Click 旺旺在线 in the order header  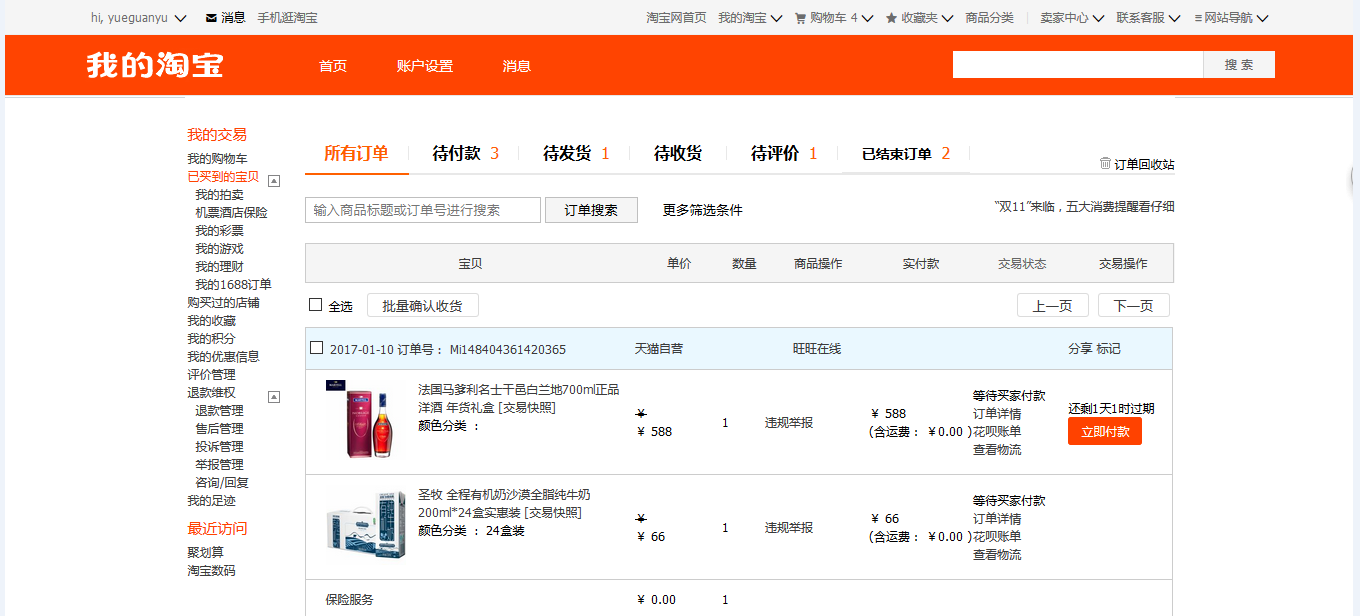(x=817, y=349)
